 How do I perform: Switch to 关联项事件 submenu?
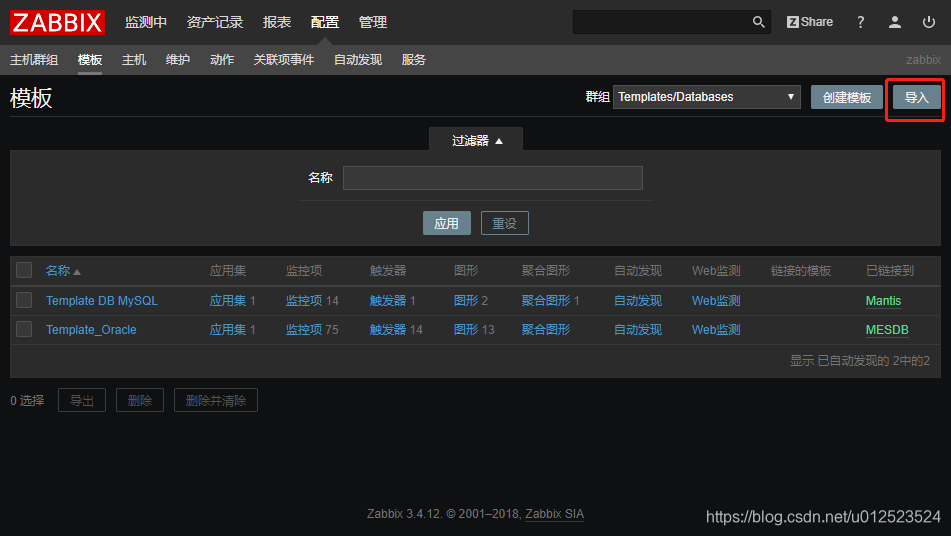coord(284,59)
